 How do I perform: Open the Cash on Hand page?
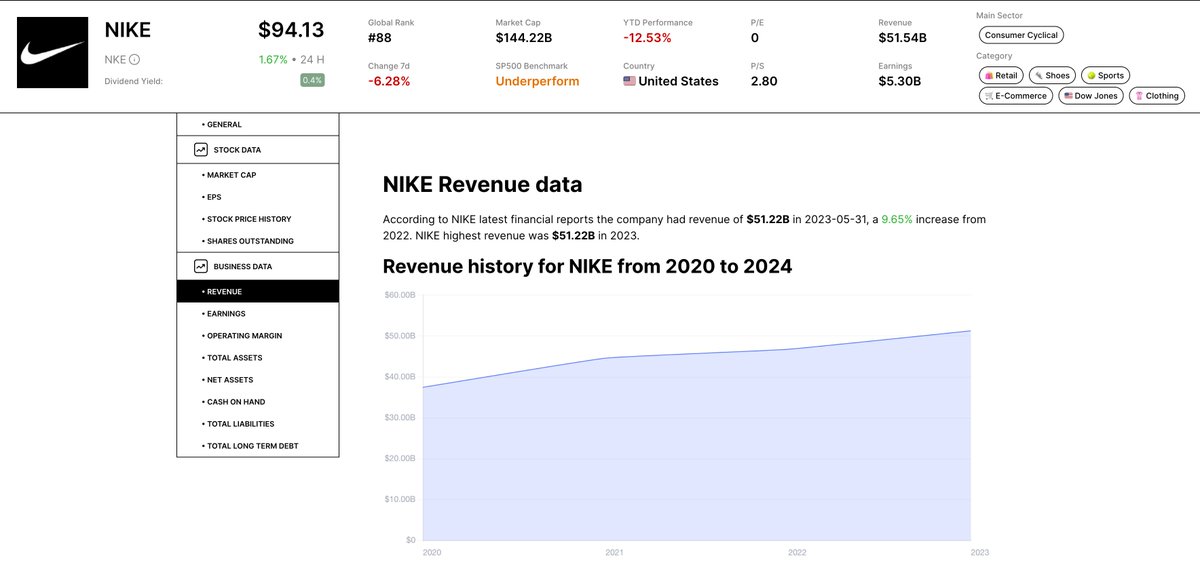tap(258, 401)
